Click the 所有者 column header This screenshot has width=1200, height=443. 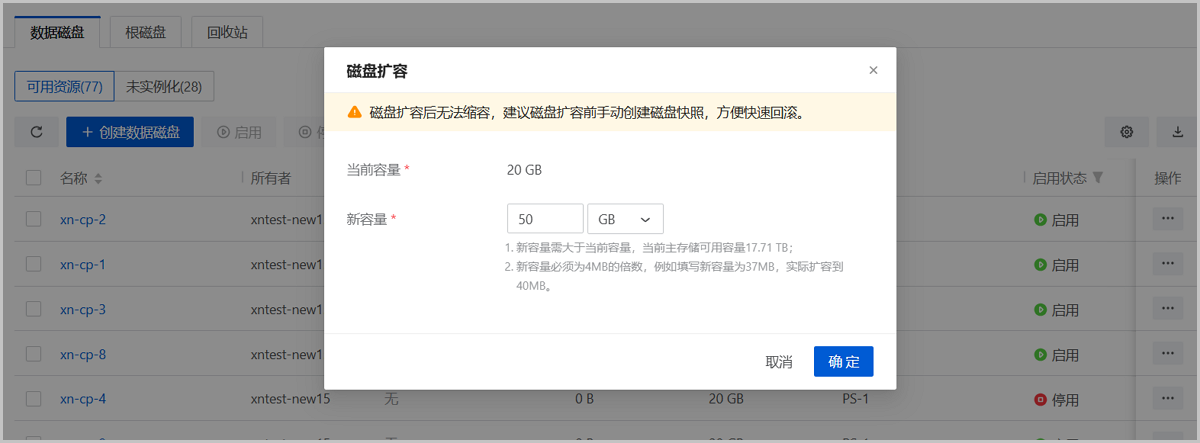271,178
